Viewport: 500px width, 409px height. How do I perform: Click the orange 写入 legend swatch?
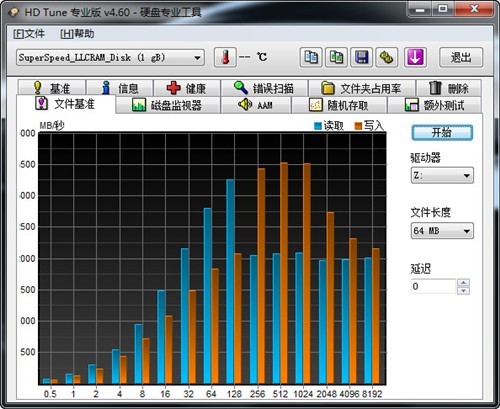point(358,126)
